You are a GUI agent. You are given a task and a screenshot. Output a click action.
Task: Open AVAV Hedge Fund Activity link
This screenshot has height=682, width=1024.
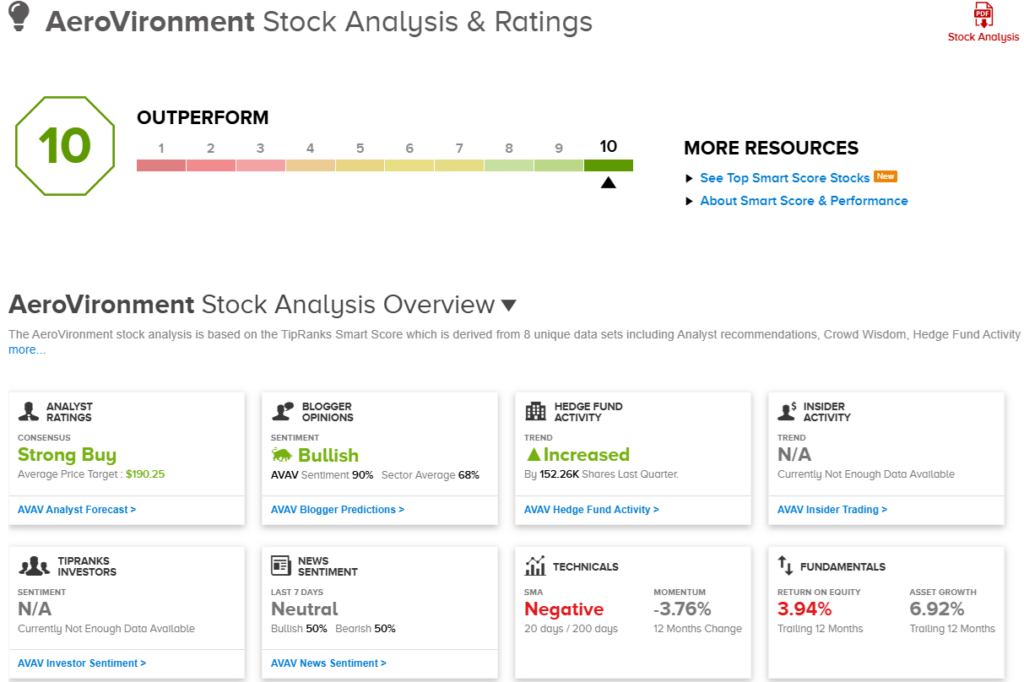tap(592, 510)
